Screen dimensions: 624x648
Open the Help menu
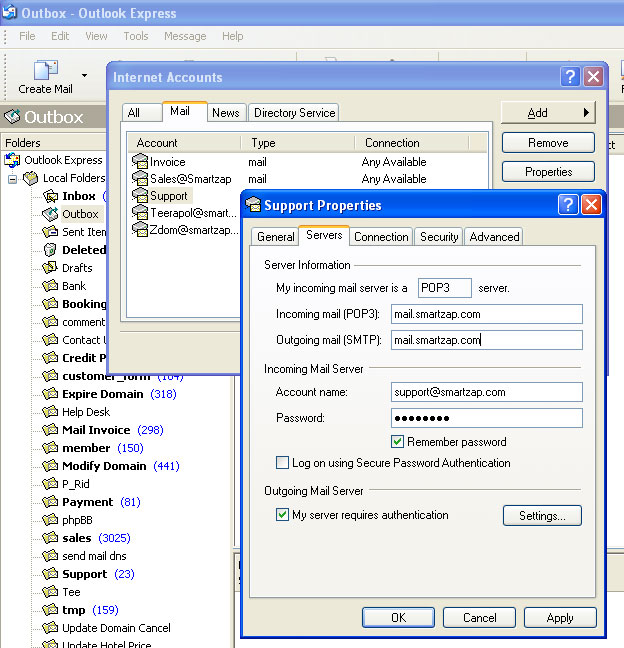point(233,36)
